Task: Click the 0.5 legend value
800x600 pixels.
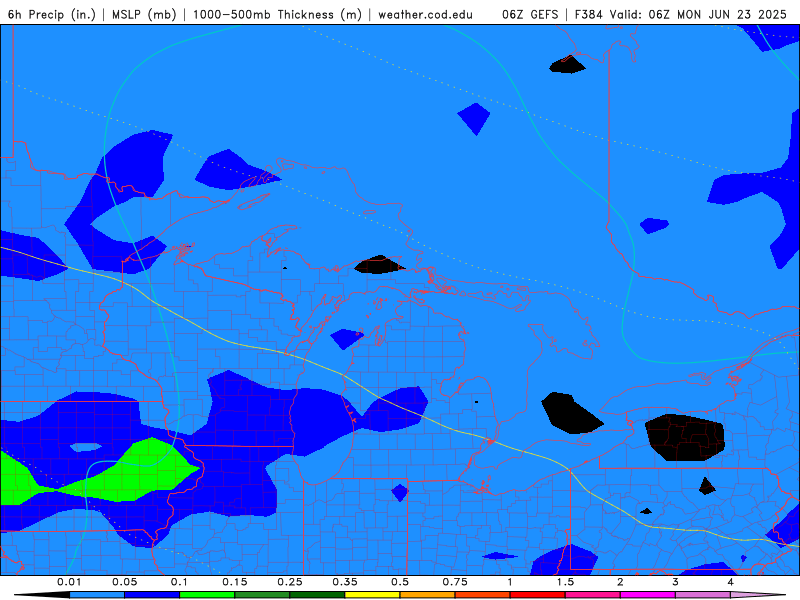Action: (x=400, y=582)
